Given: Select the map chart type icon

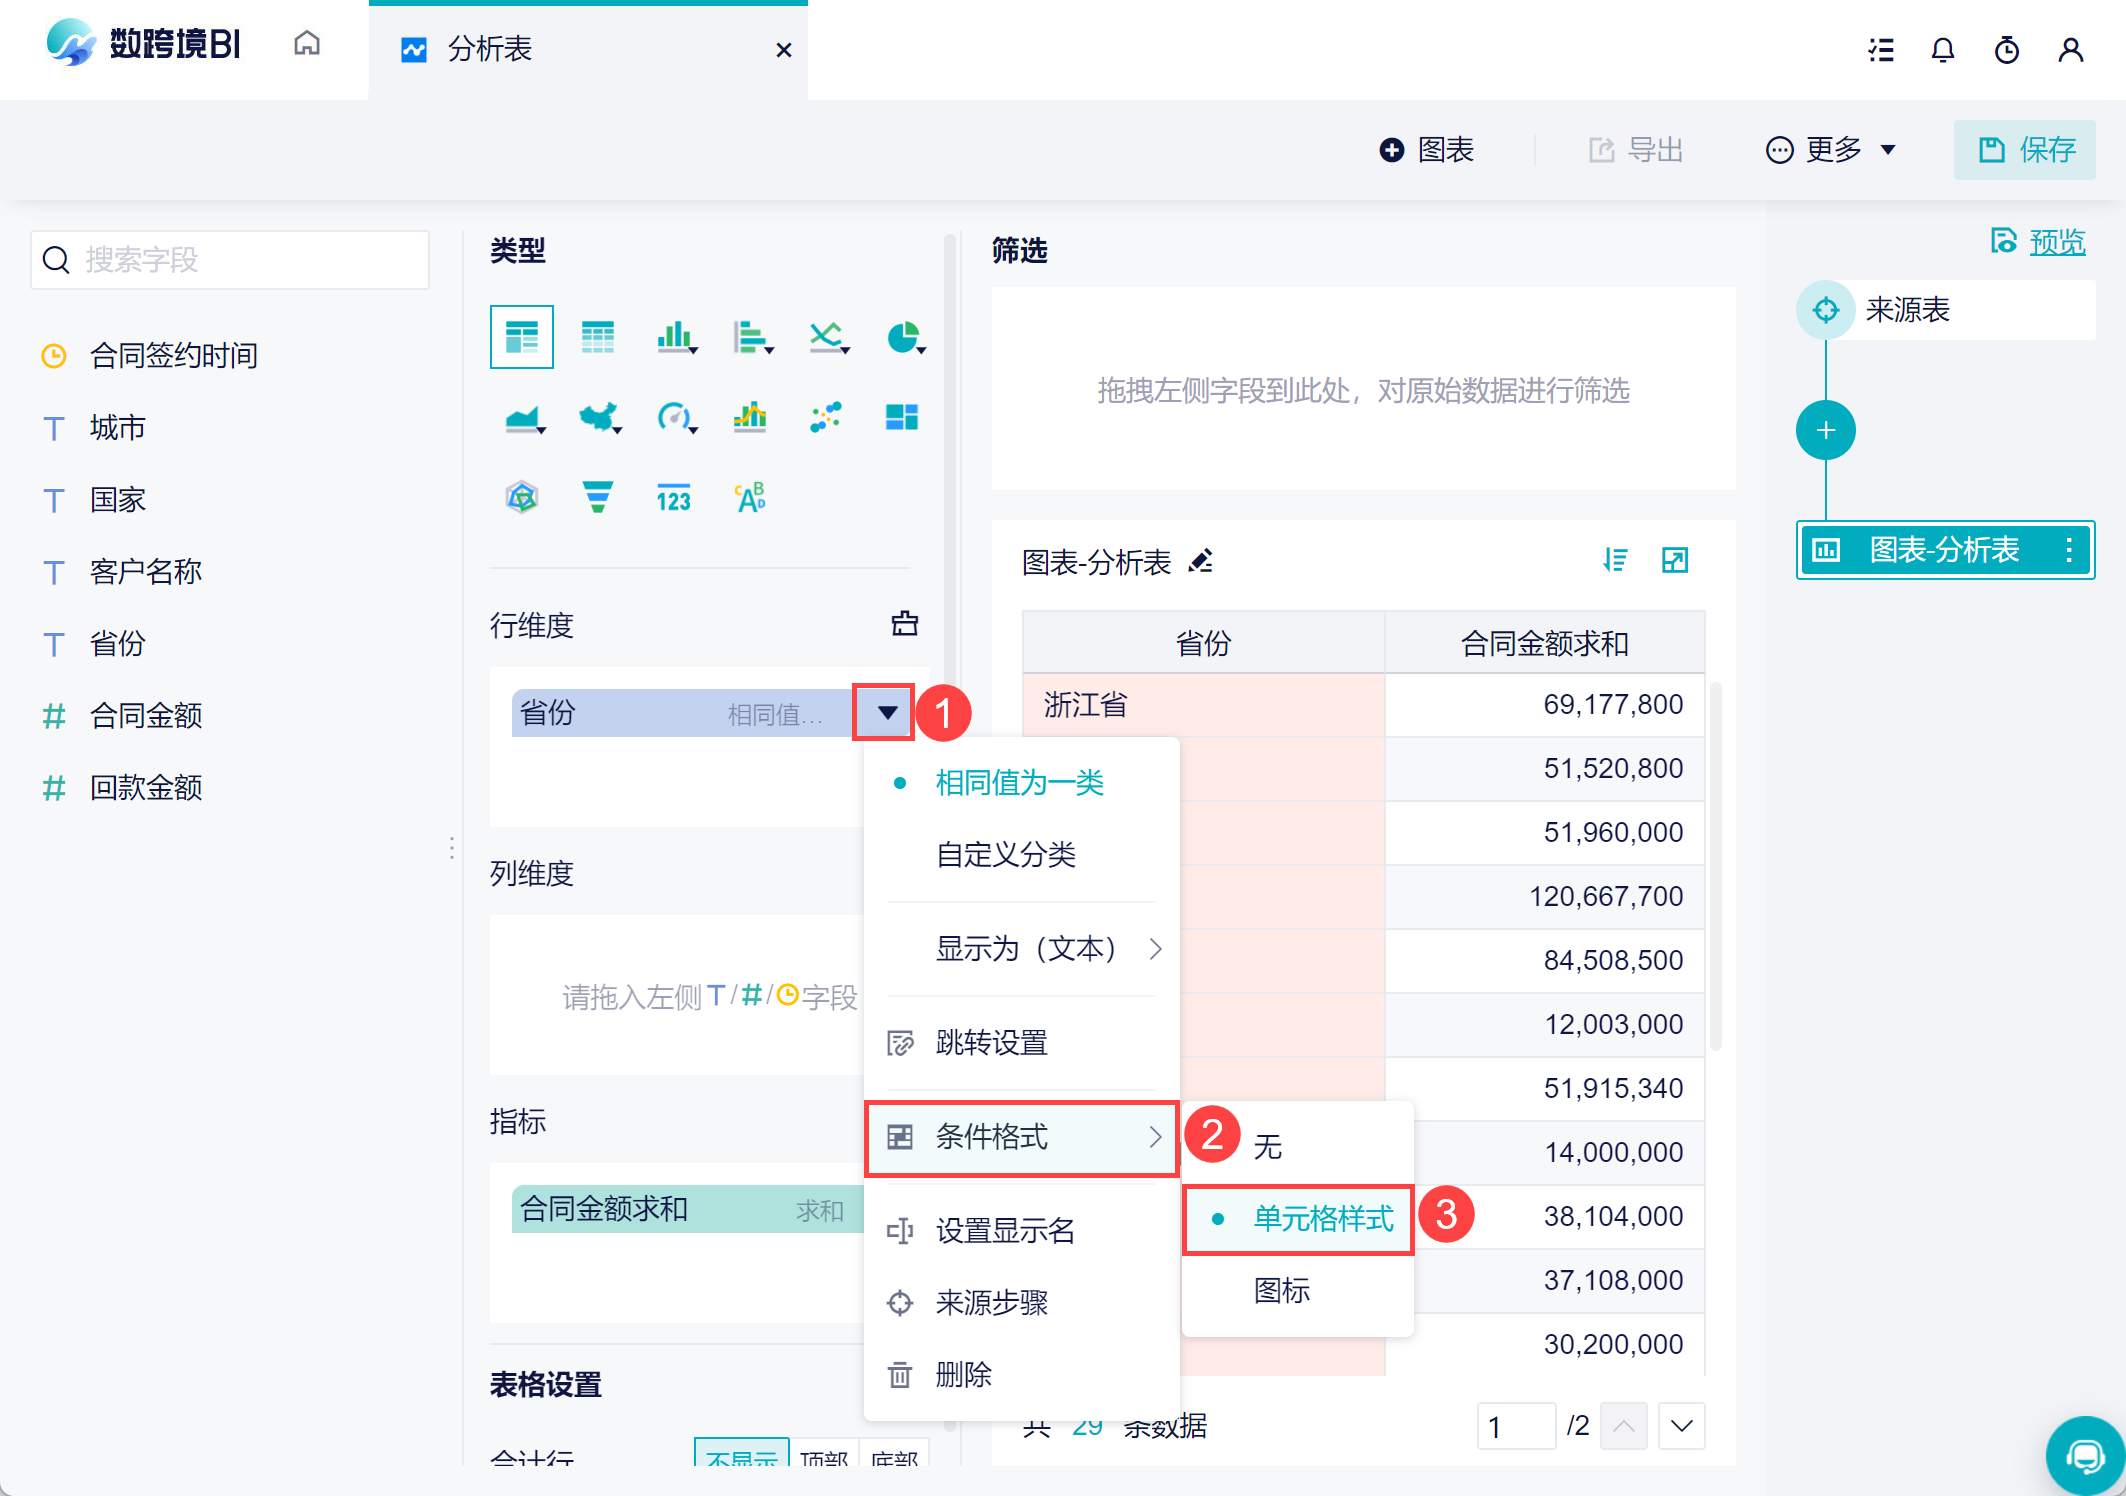Looking at the screenshot, I should pyautogui.click(x=598, y=417).
